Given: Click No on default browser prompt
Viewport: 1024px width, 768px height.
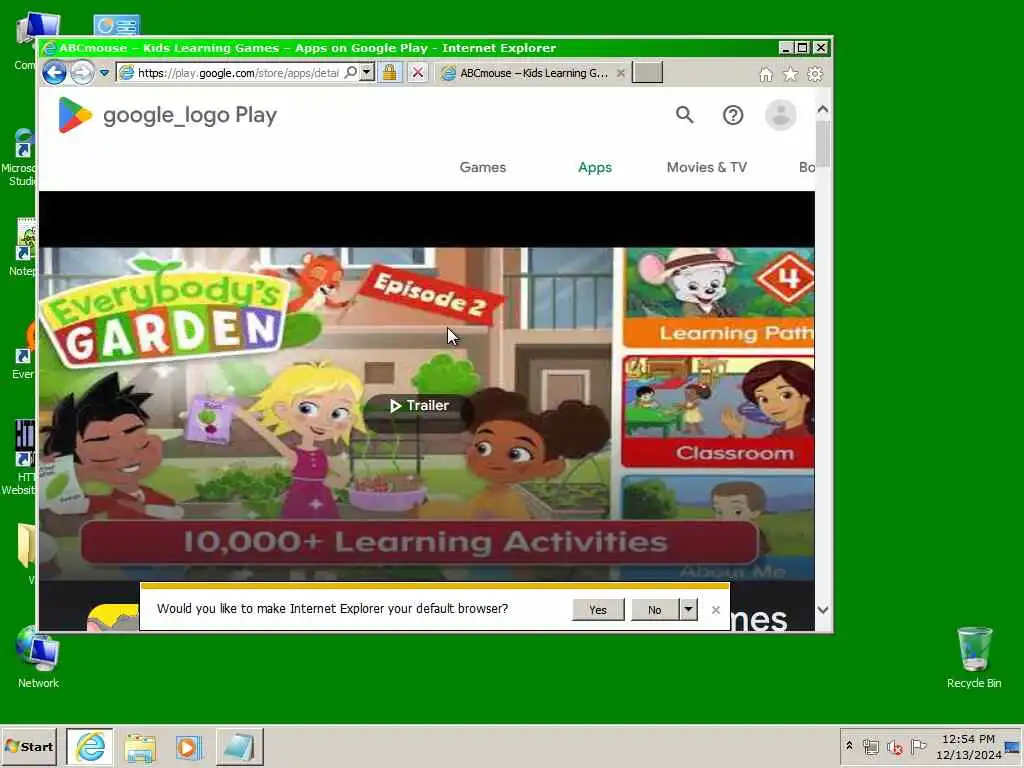Looking at the screenshot, I should (x=655, y=609).
